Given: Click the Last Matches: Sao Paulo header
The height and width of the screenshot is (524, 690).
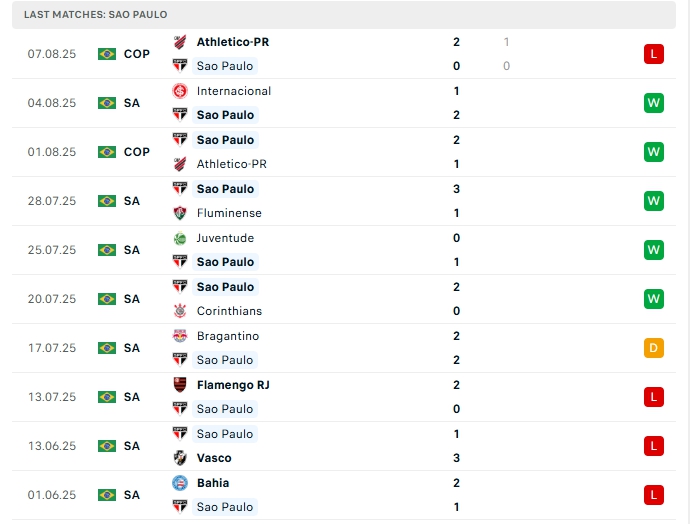Looking at the screenshot, I should point(96,15).
